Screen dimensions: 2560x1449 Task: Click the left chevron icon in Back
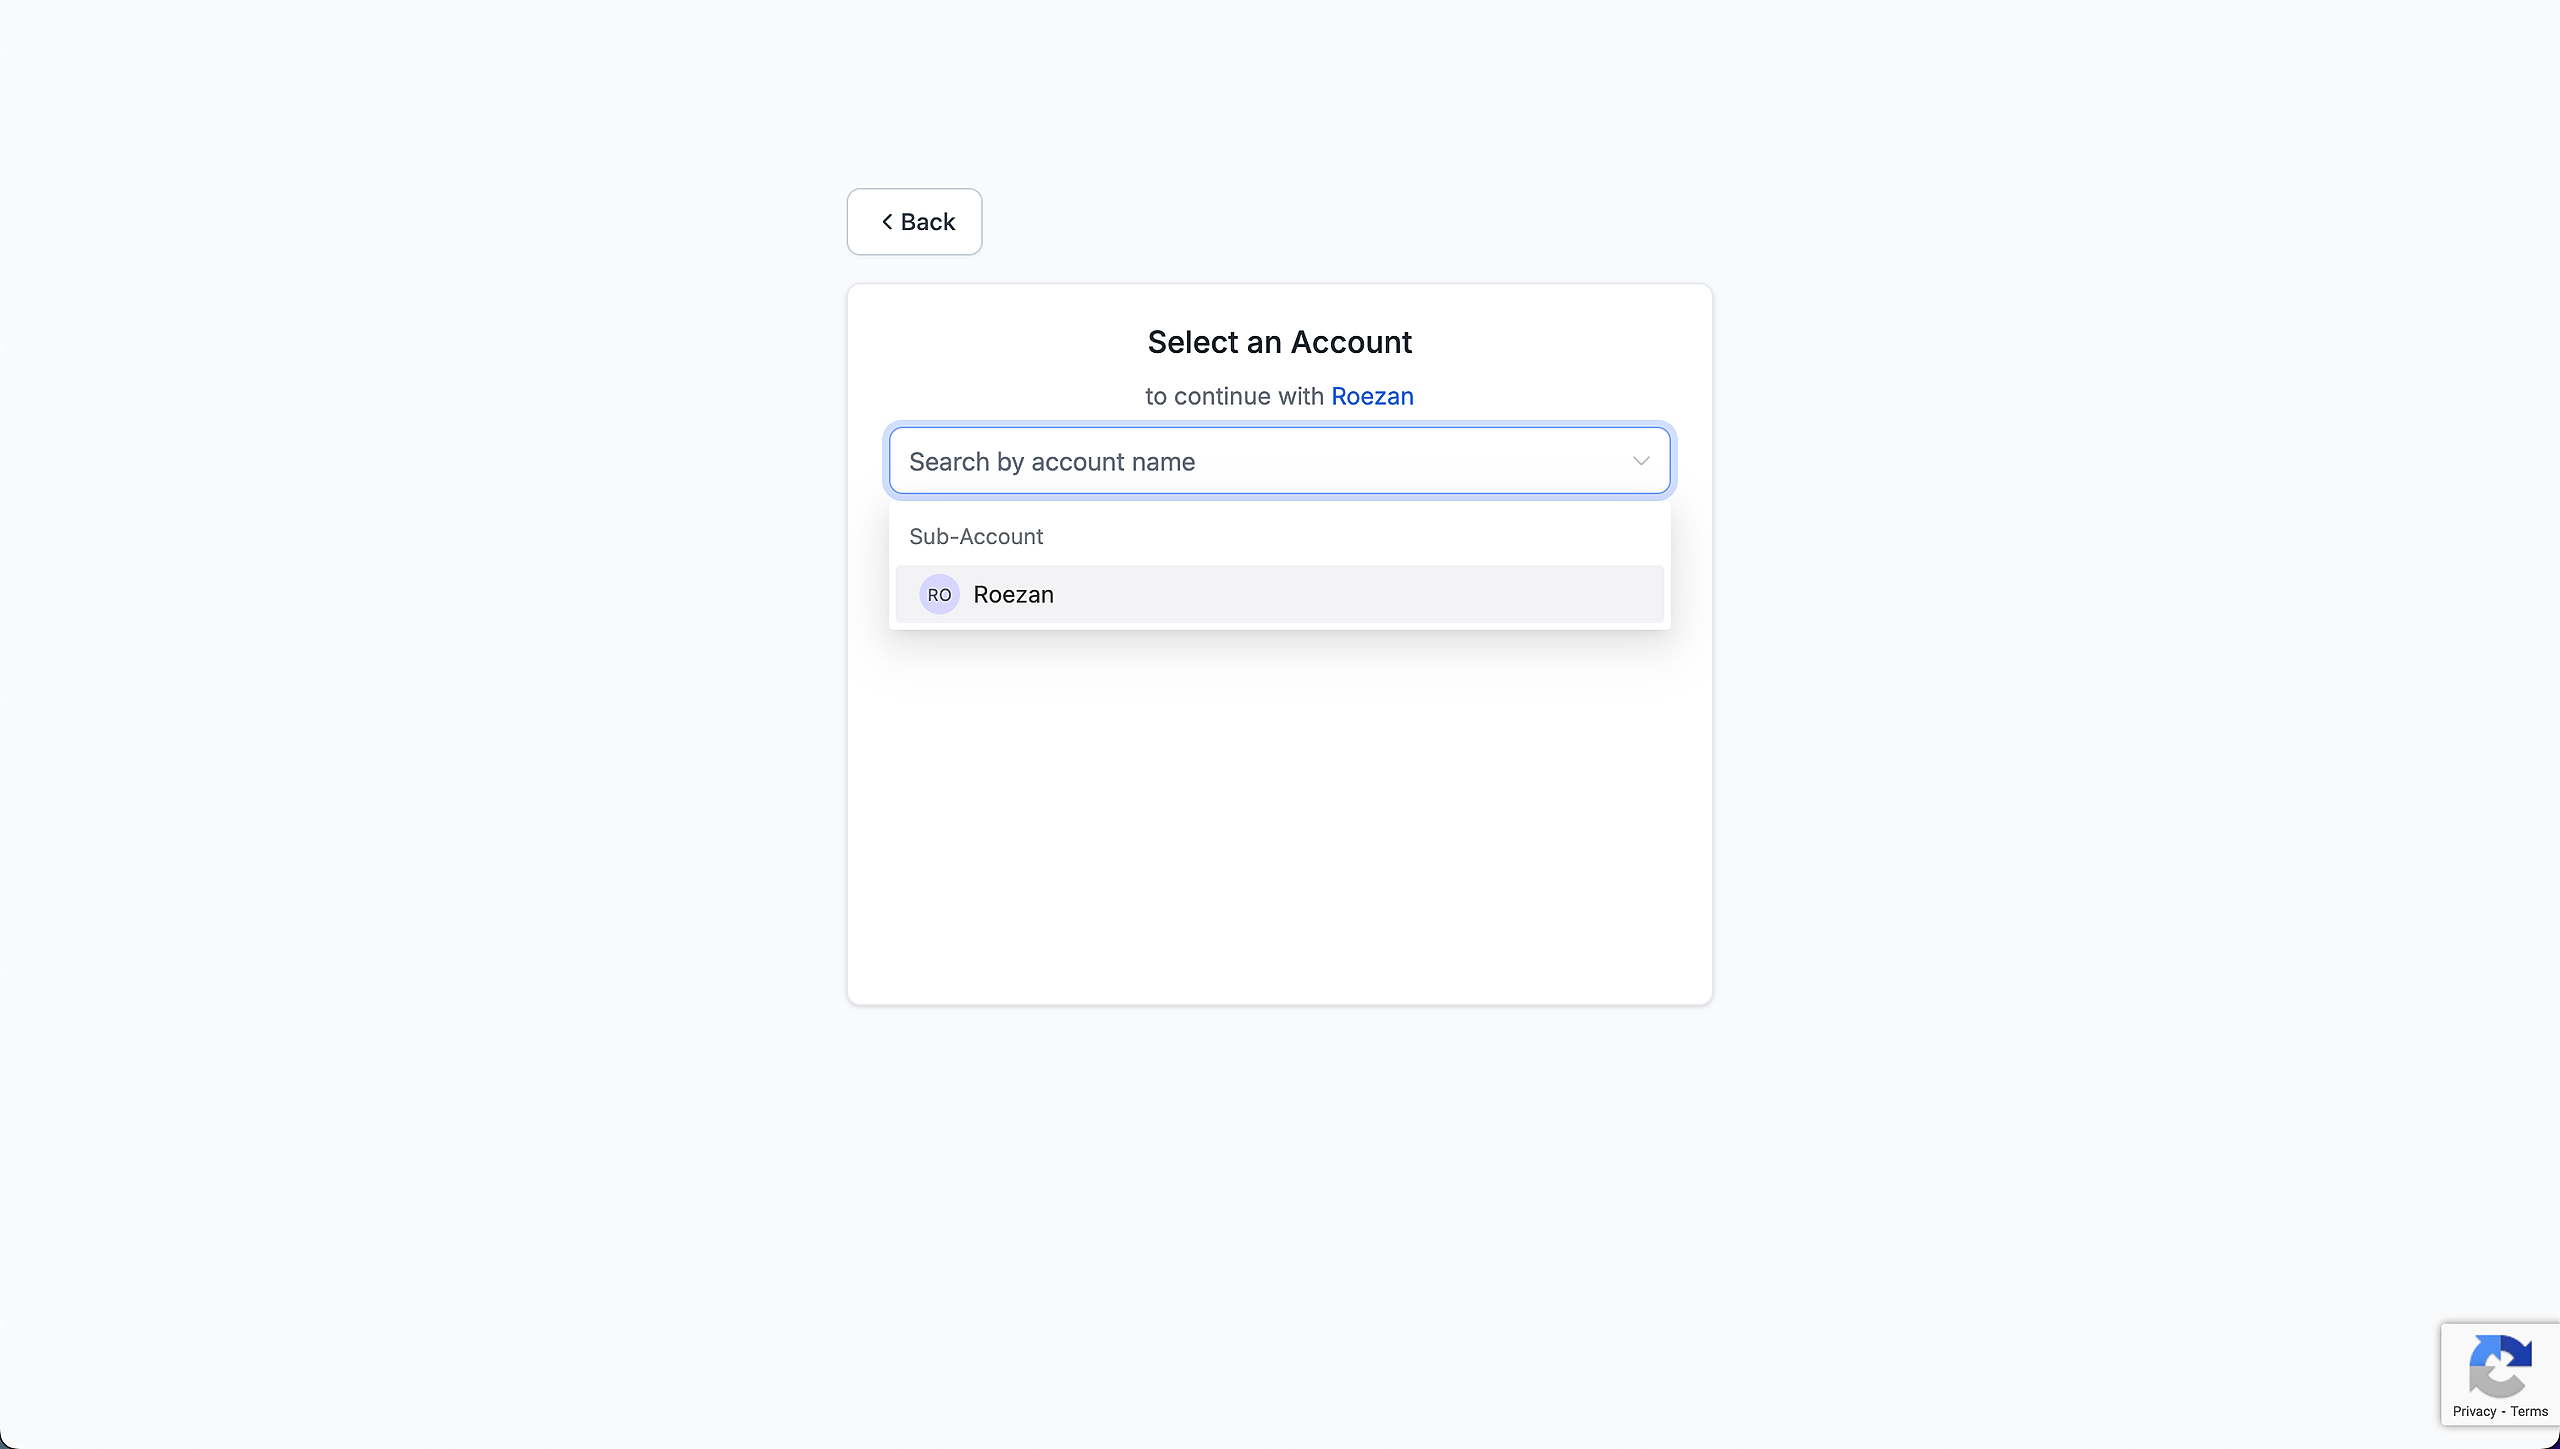pos(887,222)
